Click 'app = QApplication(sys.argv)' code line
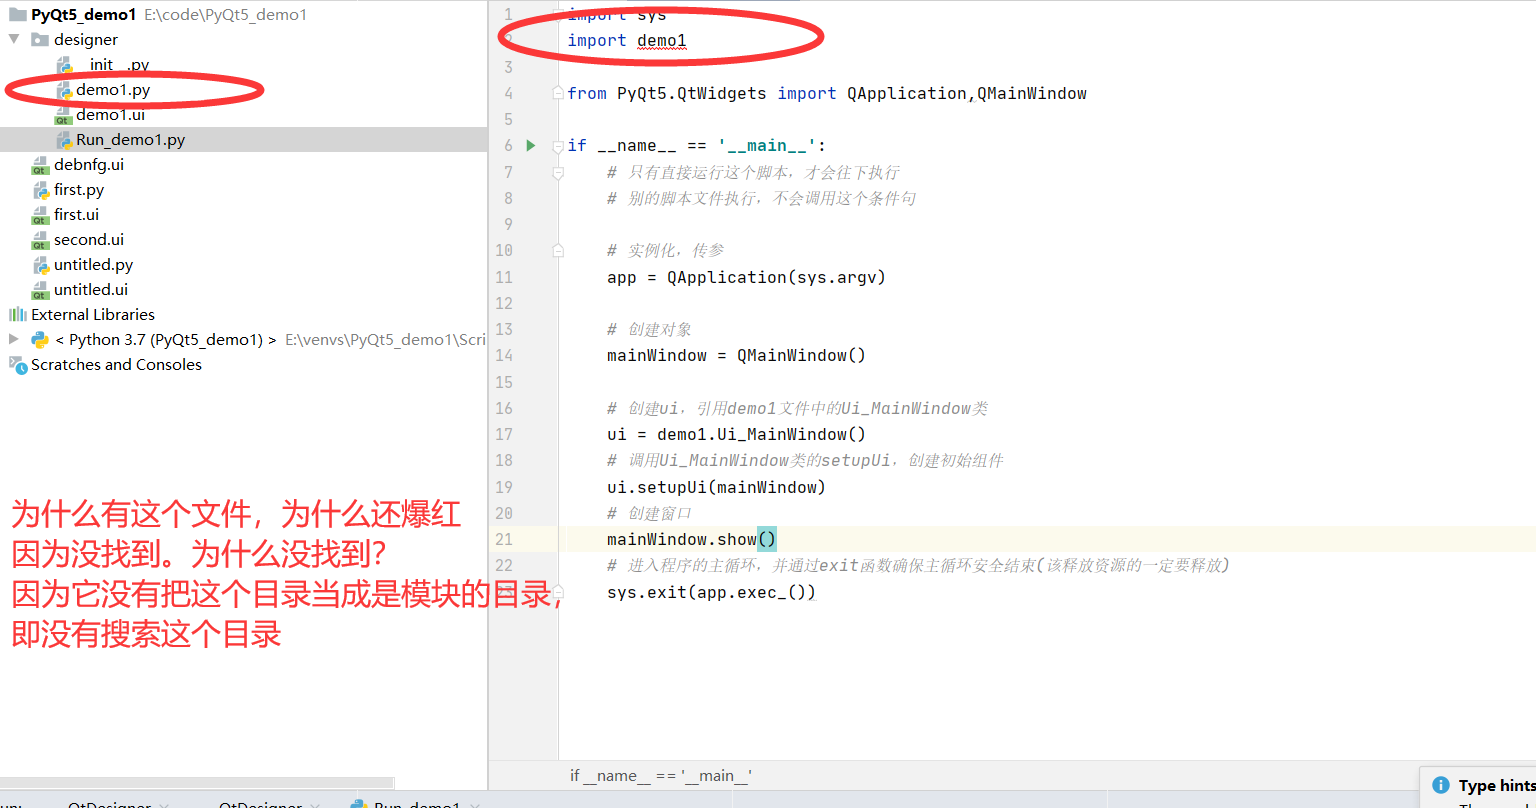 pos(746,277)
